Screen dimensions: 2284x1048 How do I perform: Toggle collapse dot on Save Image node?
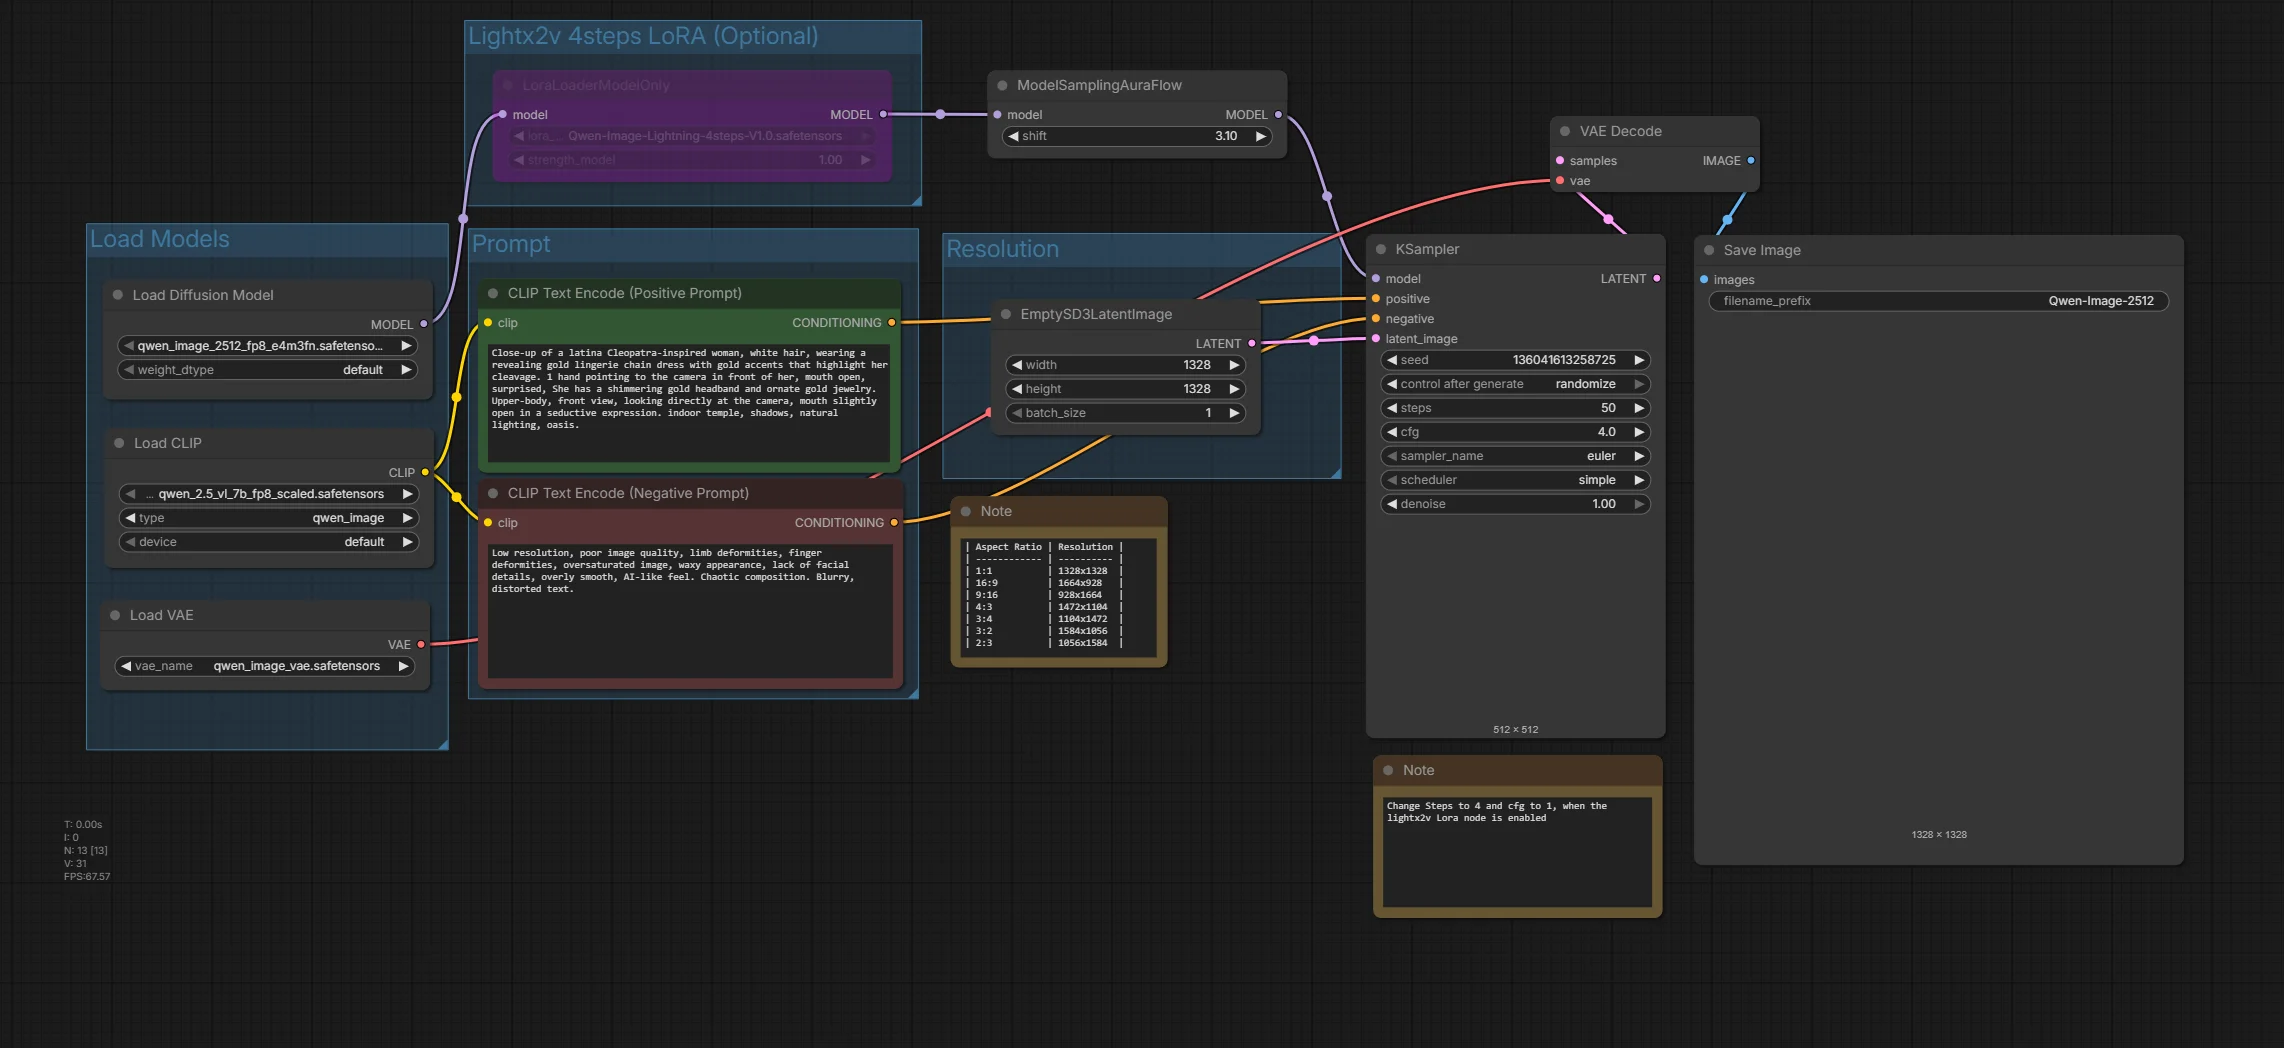tap(1709, 250)
